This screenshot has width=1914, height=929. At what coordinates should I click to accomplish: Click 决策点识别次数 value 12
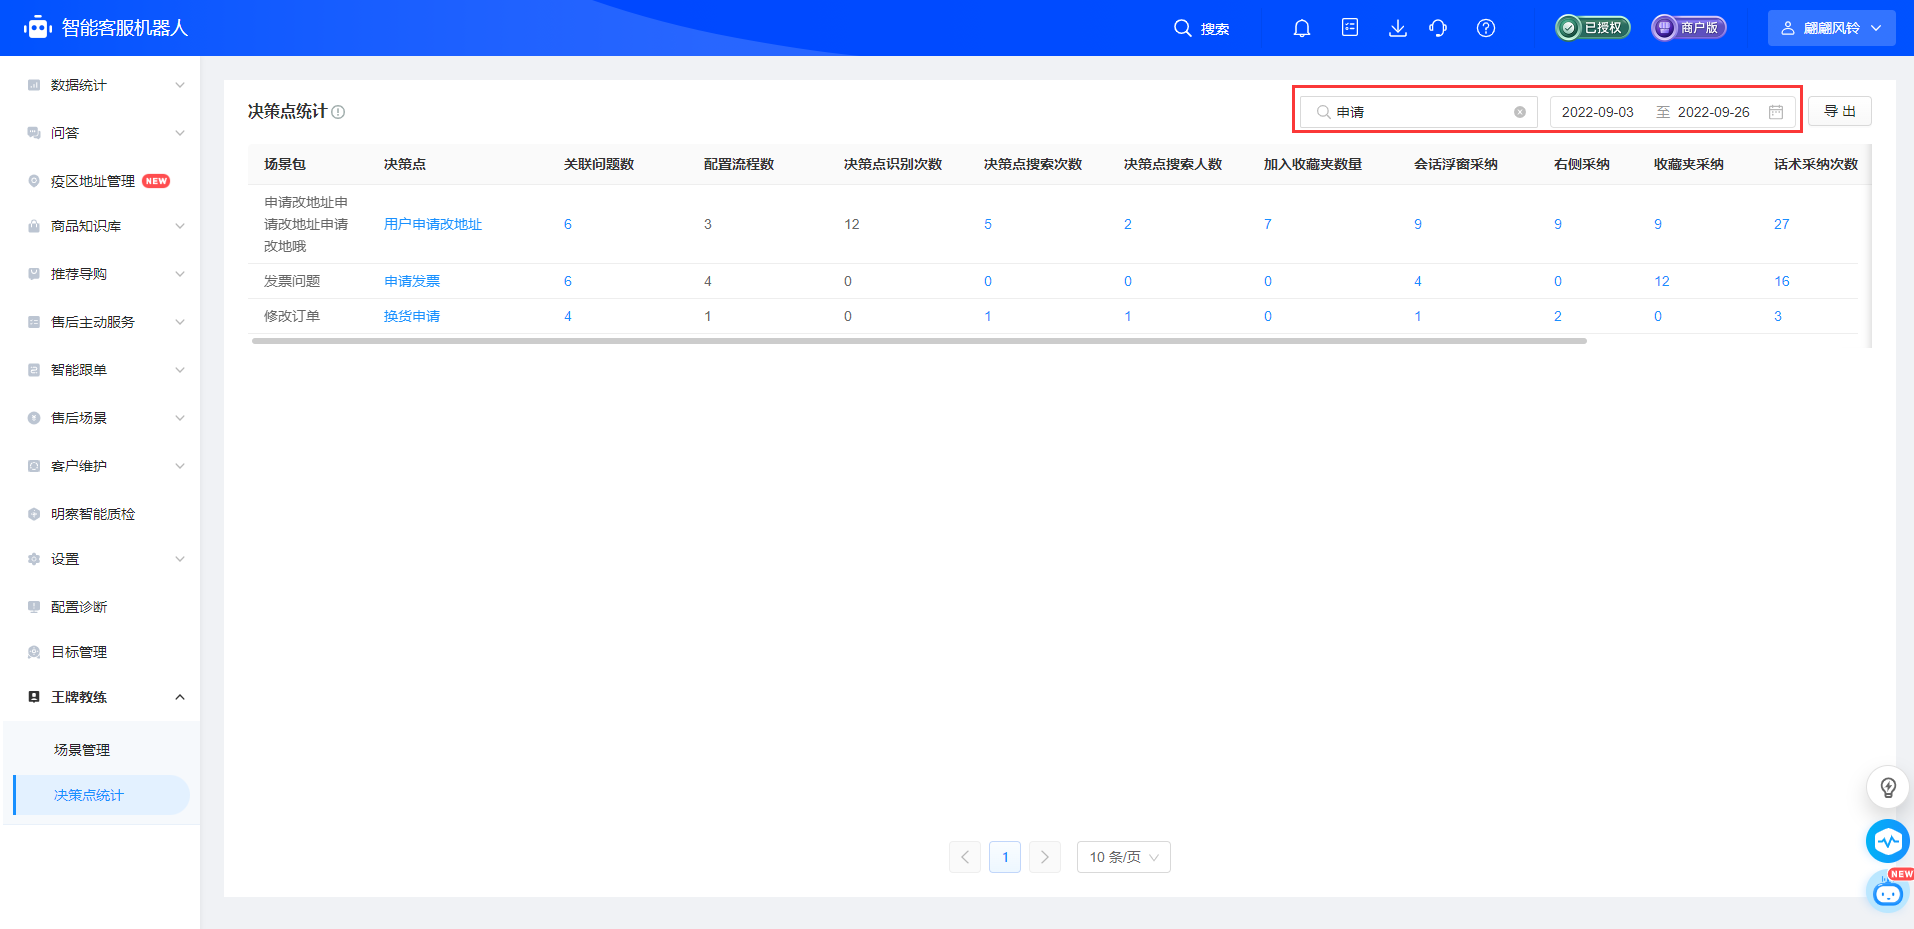(x=852, y=224)
